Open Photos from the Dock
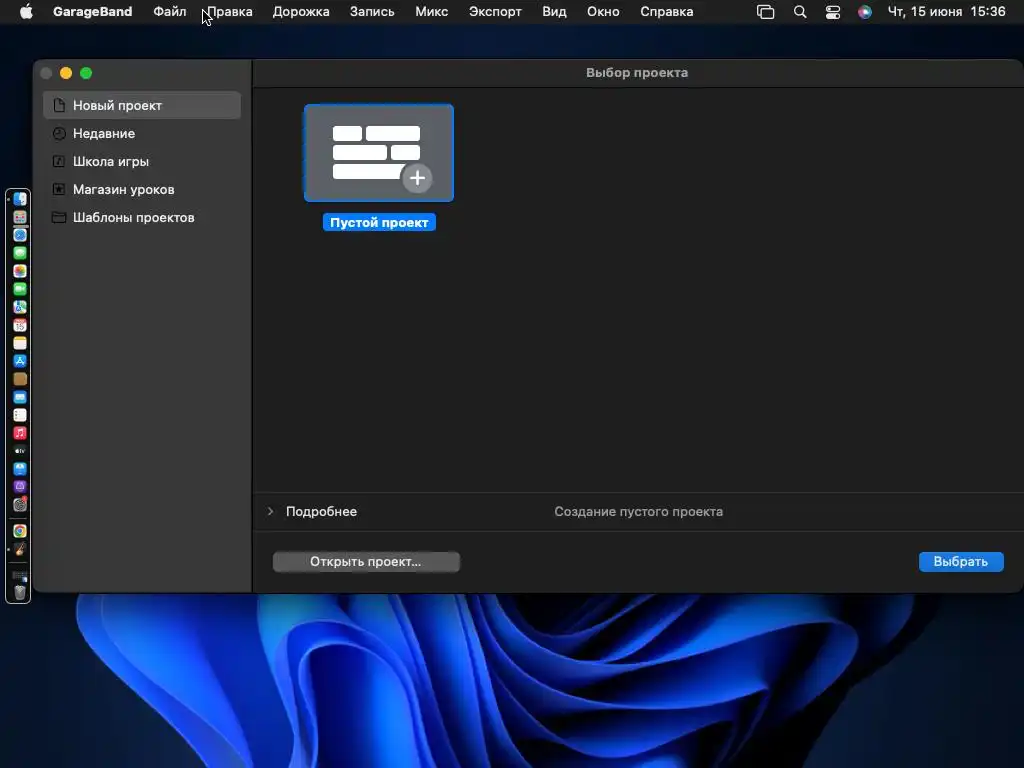Screen dimensions: 1024x768 click(20, 271)
